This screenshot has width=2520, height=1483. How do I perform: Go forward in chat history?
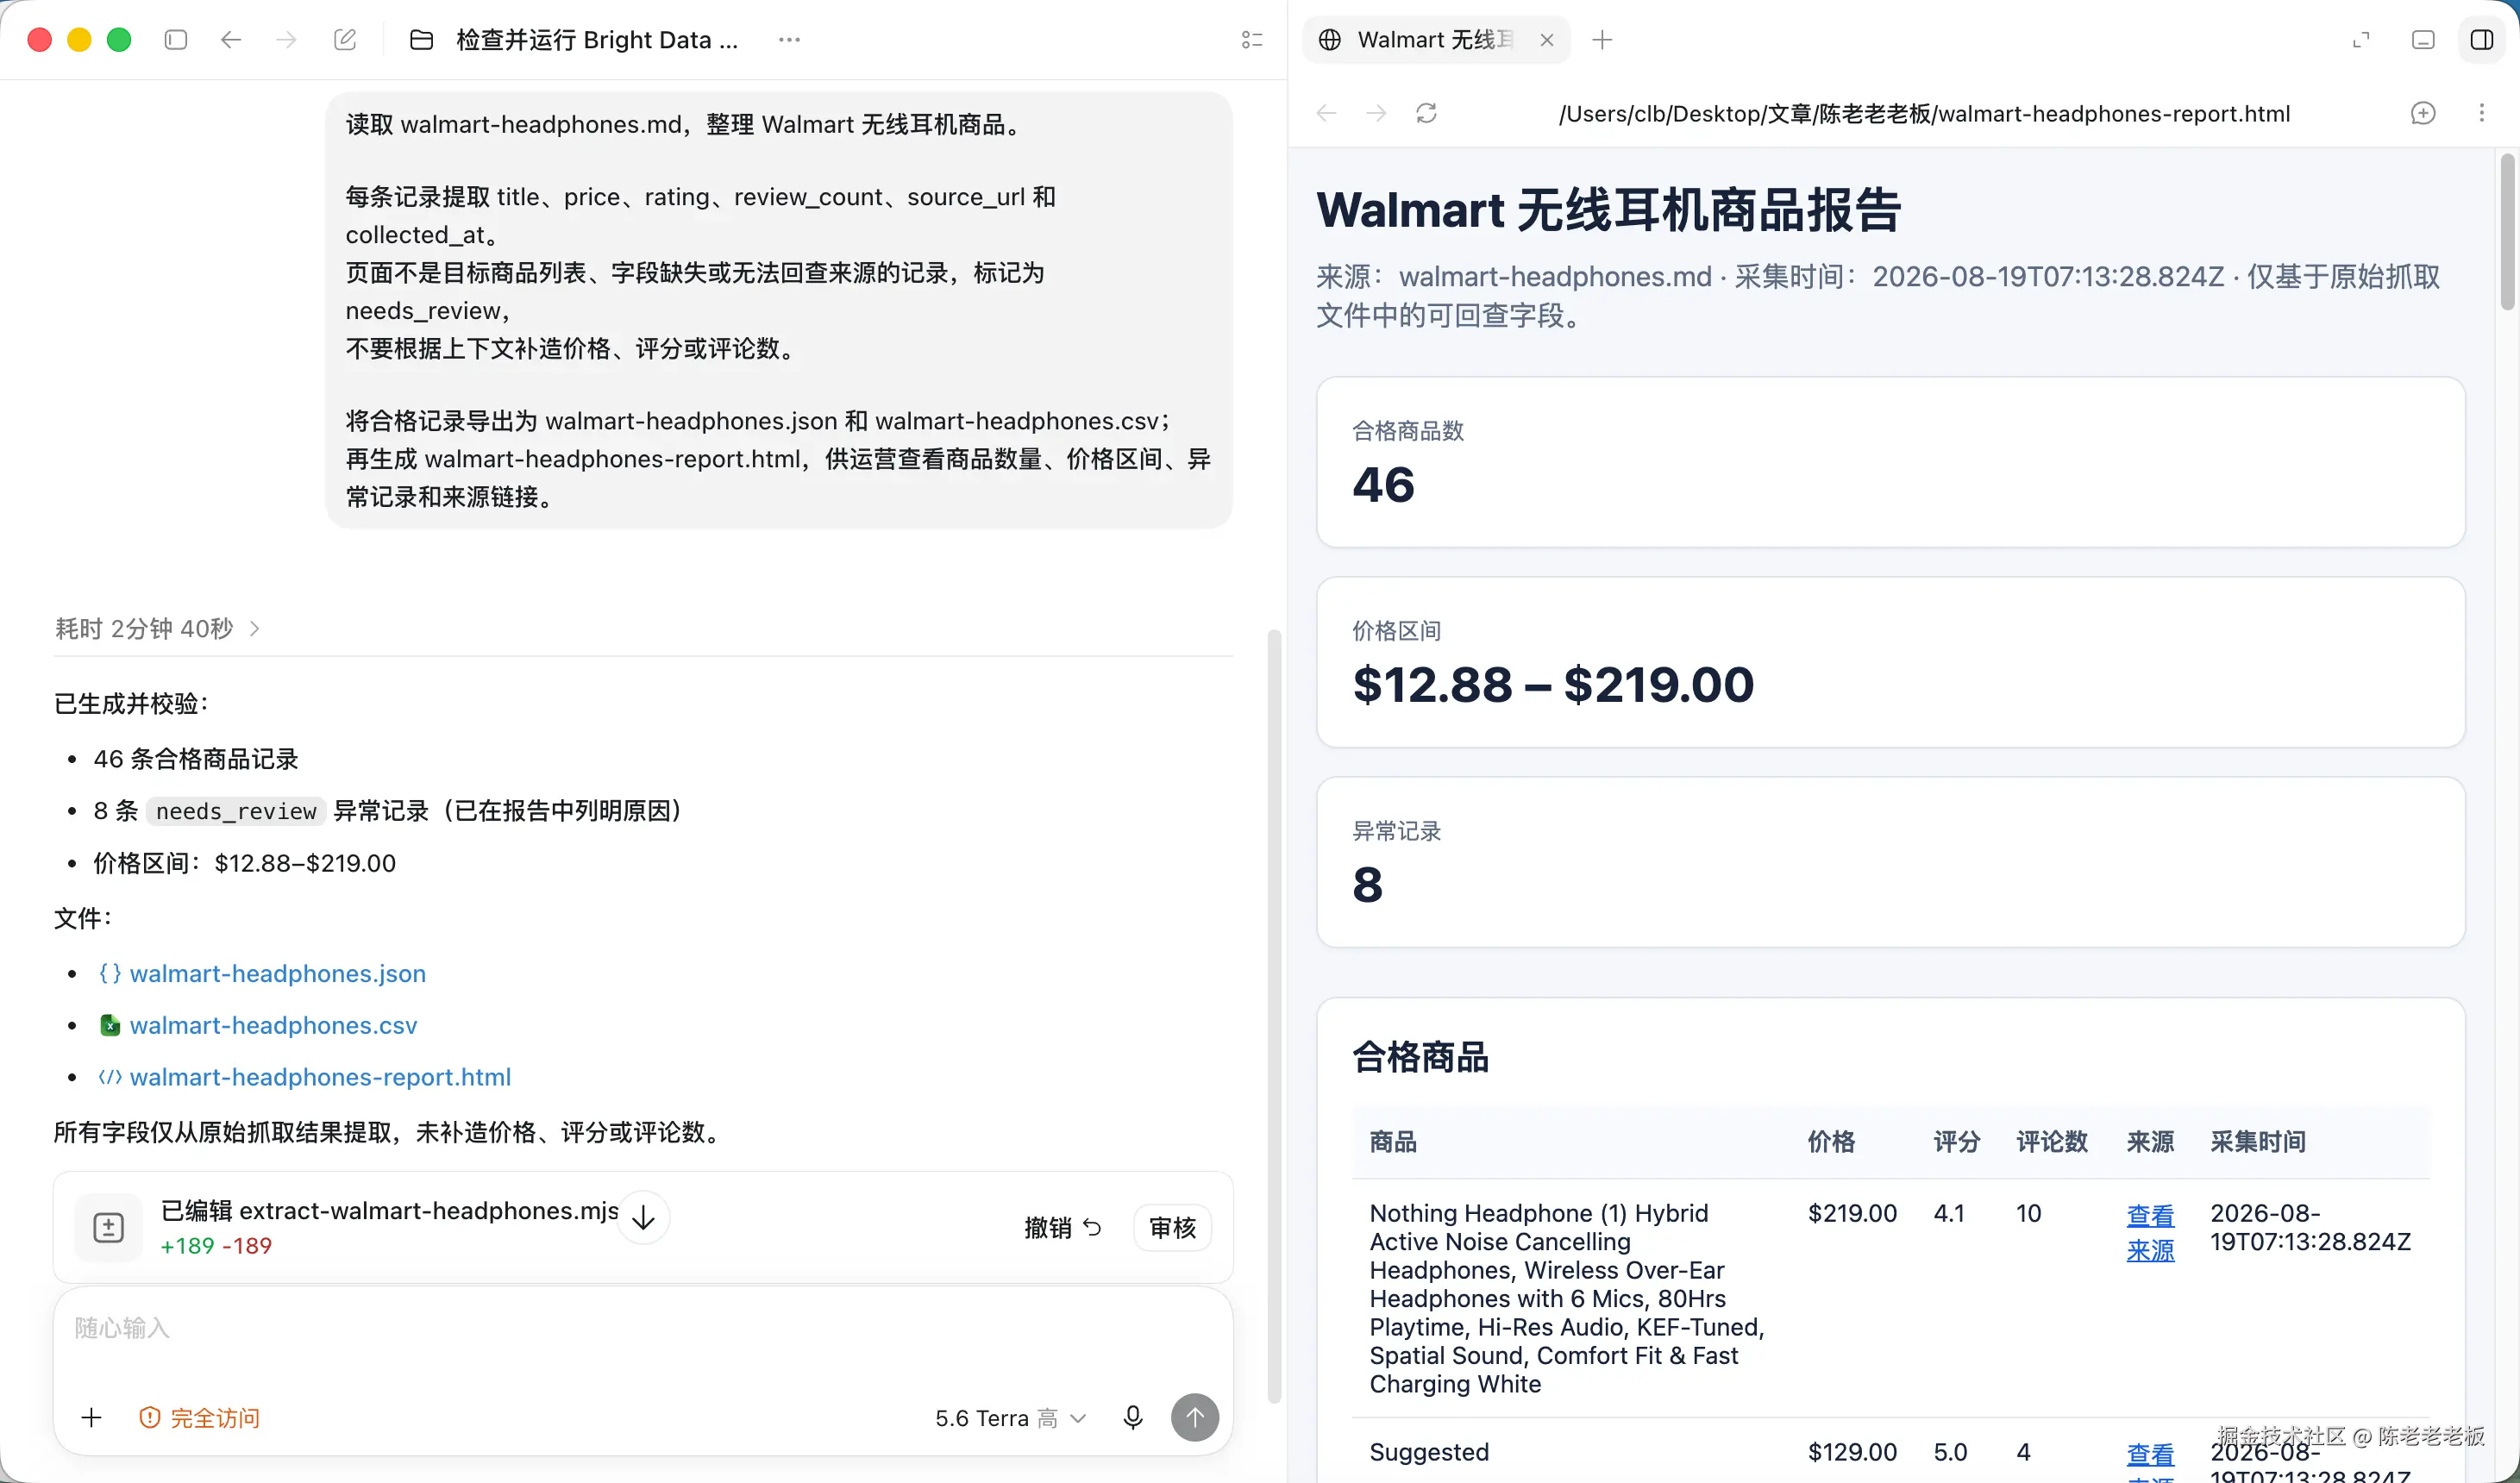(x=286, y=40)
